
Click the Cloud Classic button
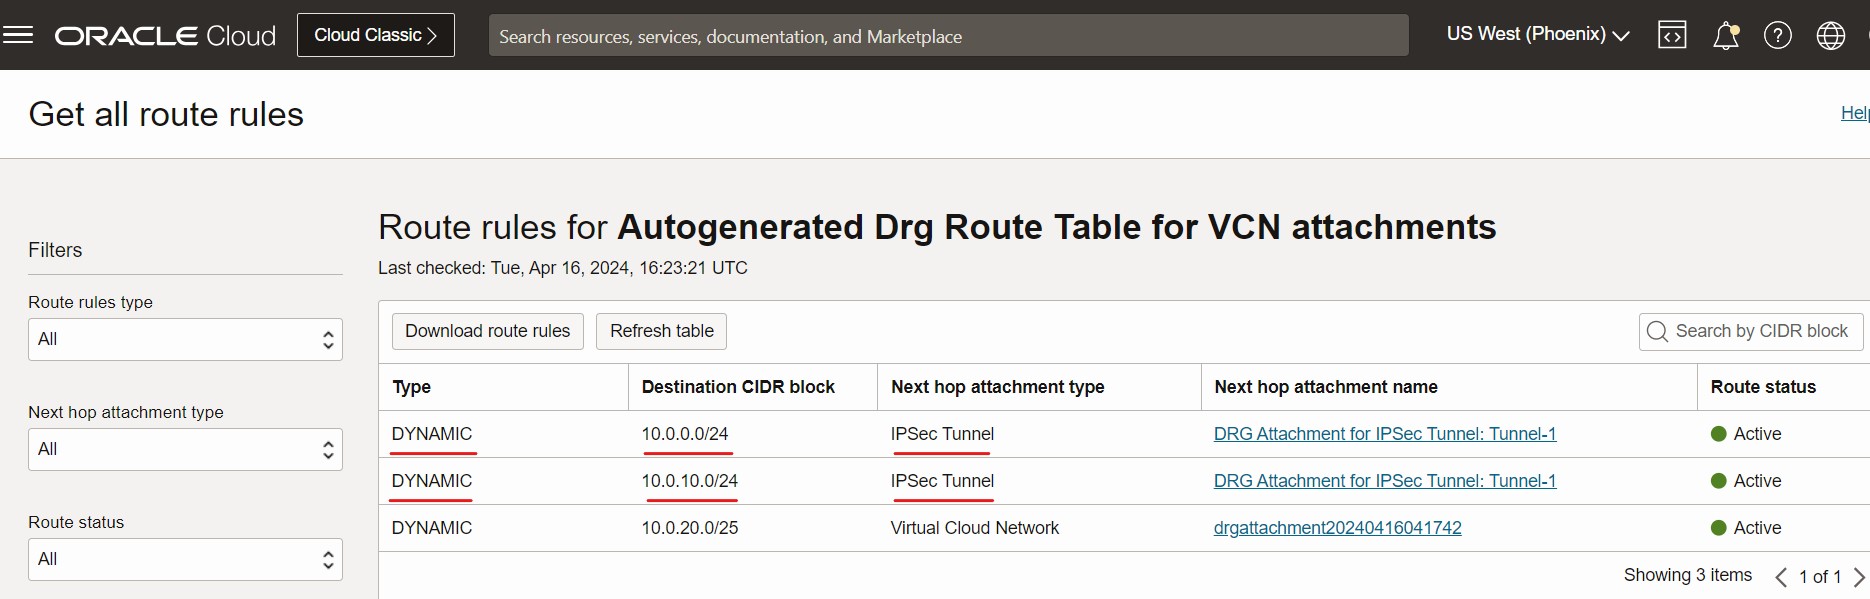tap(375, 35)
